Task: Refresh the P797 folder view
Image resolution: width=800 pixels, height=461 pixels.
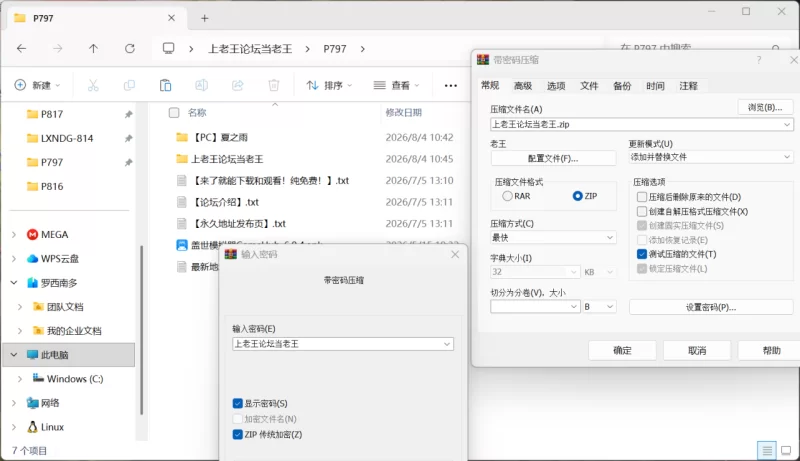Action: tap(130, 48)
